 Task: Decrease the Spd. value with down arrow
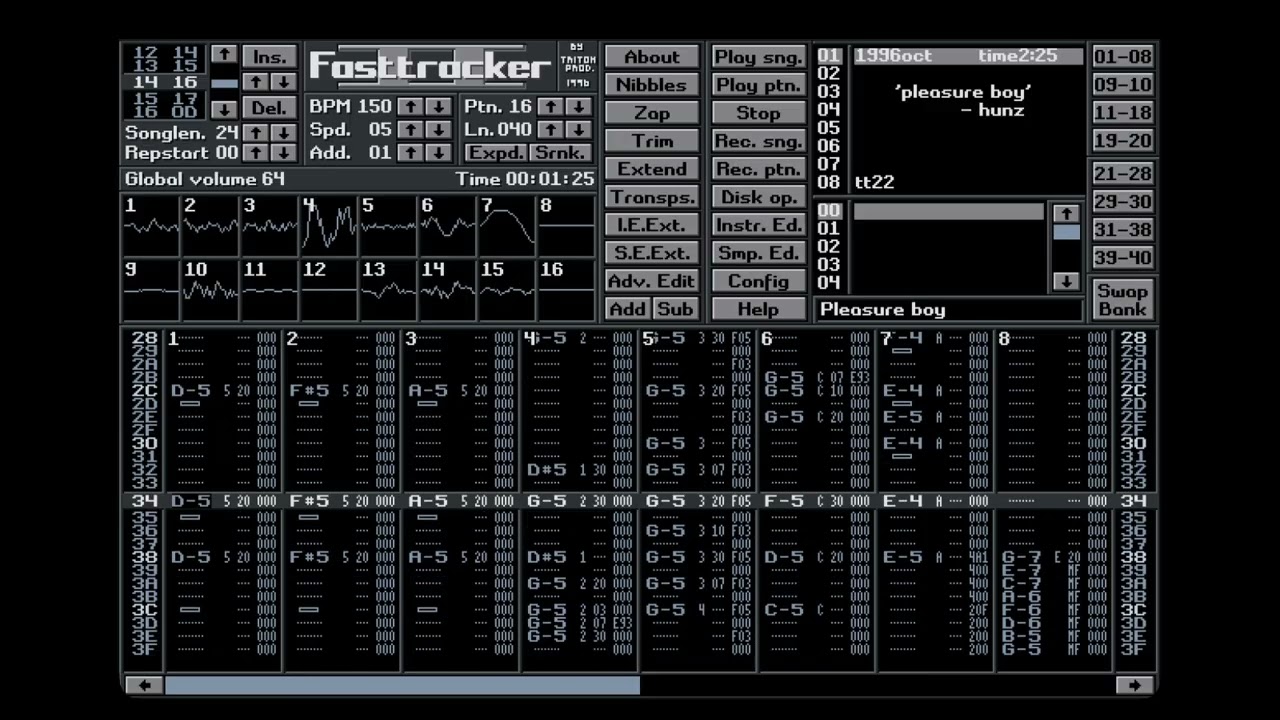click(438, 129)
